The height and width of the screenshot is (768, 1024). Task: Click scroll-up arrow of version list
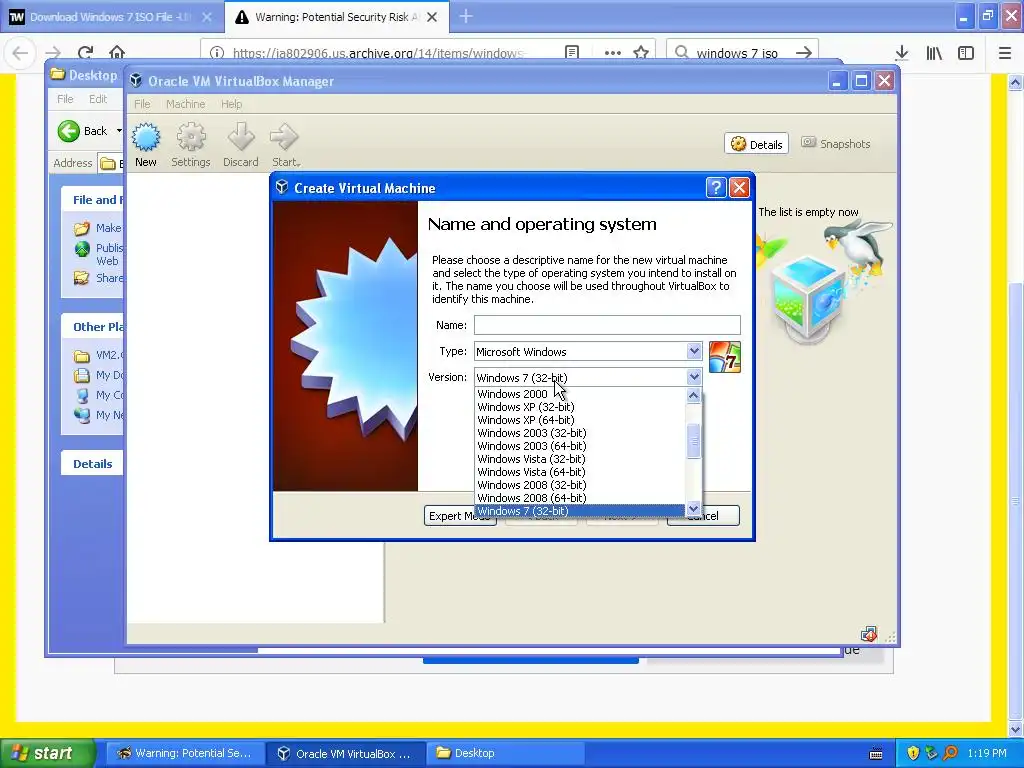point(694,394)
